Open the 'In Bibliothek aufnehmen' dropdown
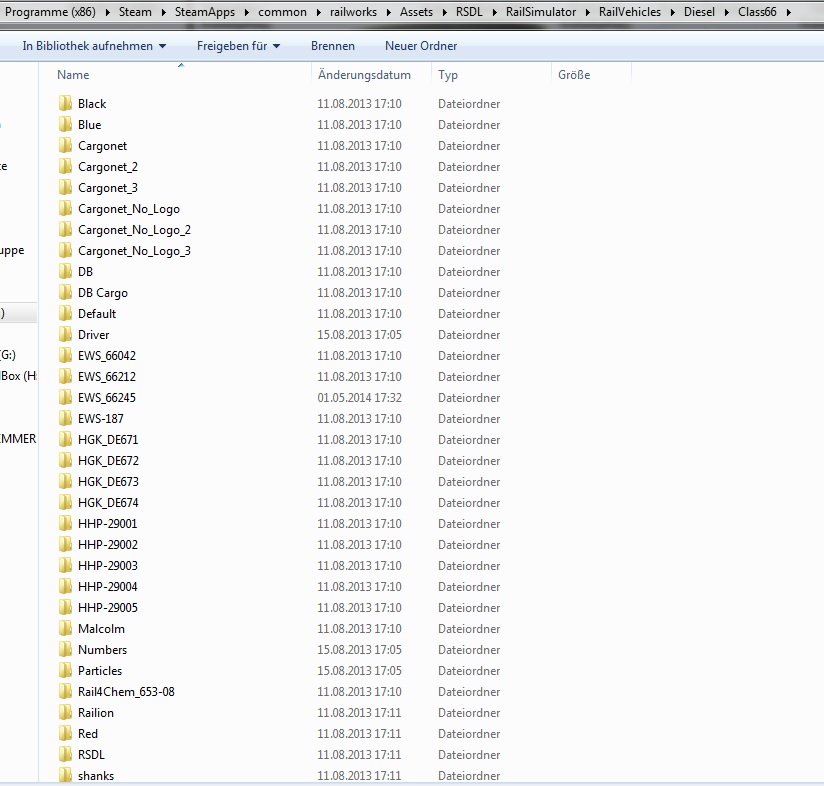The width and height of the screenshot is (824, 786). (94, 46)
